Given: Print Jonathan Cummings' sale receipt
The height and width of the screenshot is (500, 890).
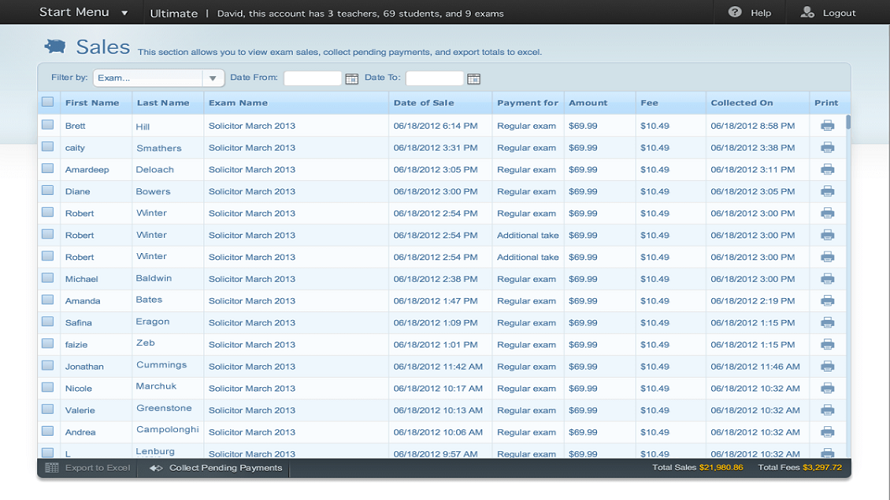Looking at the screenshot, I should click(x=827, y=366).
